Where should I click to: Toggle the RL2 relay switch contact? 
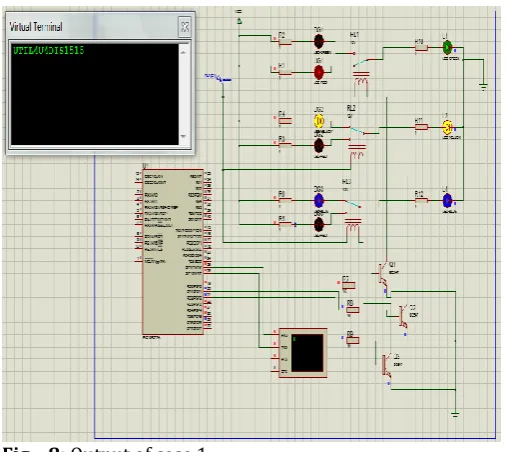[357, 130]
